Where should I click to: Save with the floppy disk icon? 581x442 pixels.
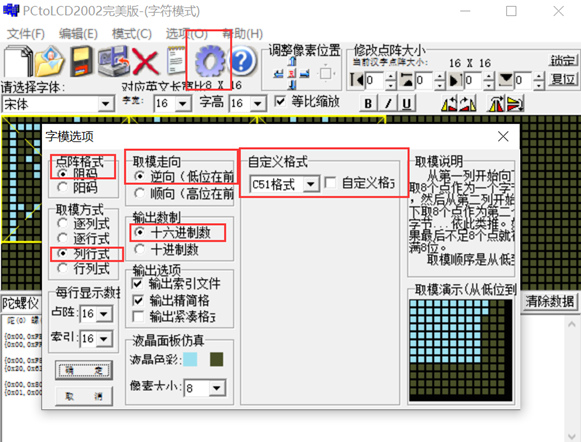(82, 61)
